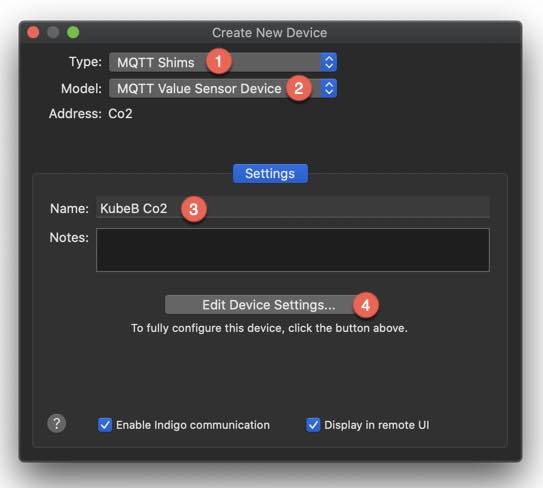Click the Enable Indigo communication label text
The height and width of the screenshot is (488, 543).
point(193,425)
